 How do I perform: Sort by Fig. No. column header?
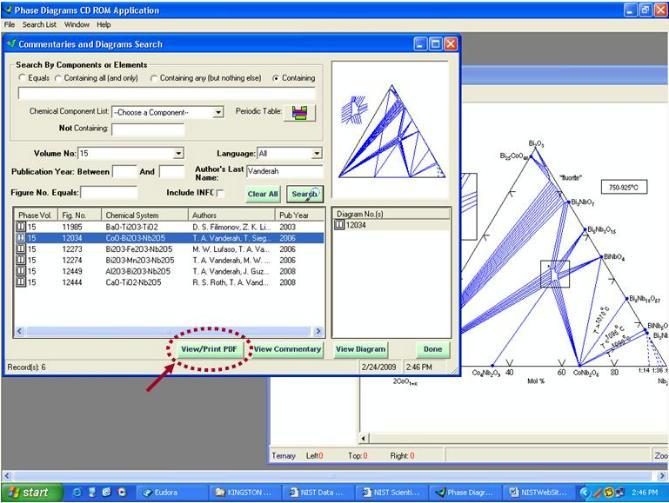[79, 215]
